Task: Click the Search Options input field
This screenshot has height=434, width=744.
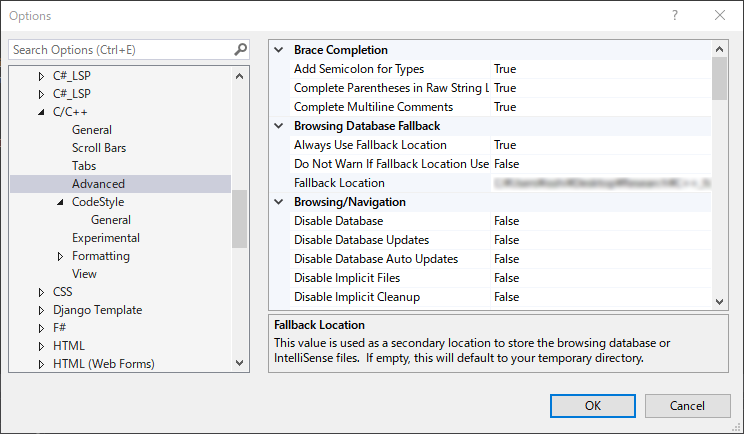Action: click(x=120, y=49)
